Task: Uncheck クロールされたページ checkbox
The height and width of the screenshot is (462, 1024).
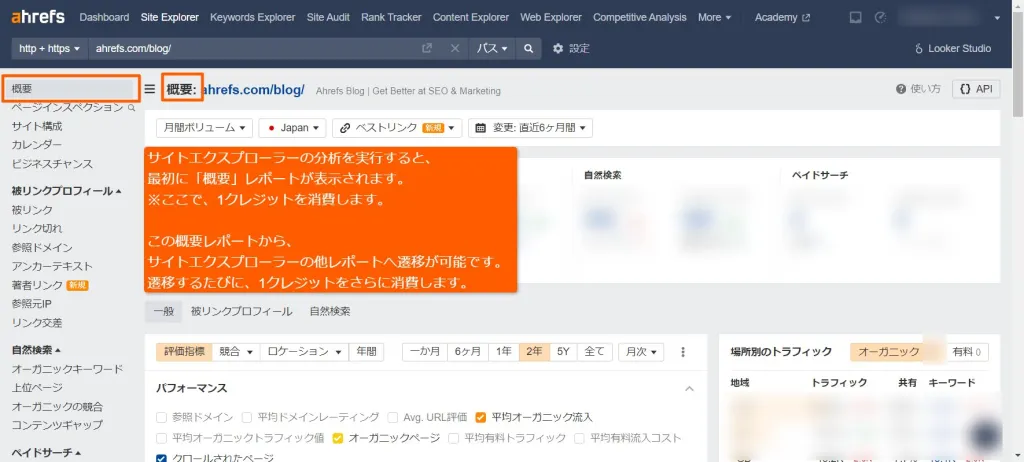Action: coord(161,458)
